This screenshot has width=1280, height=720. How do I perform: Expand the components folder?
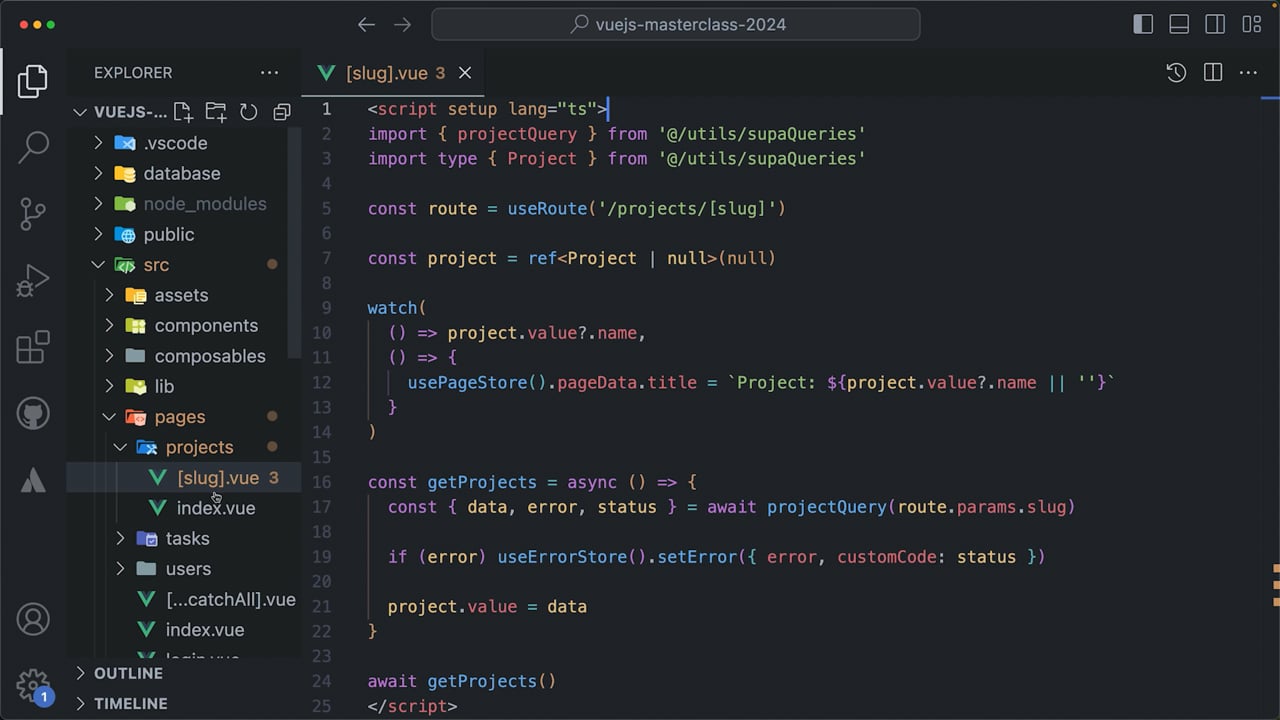click(x=109, y=326)
